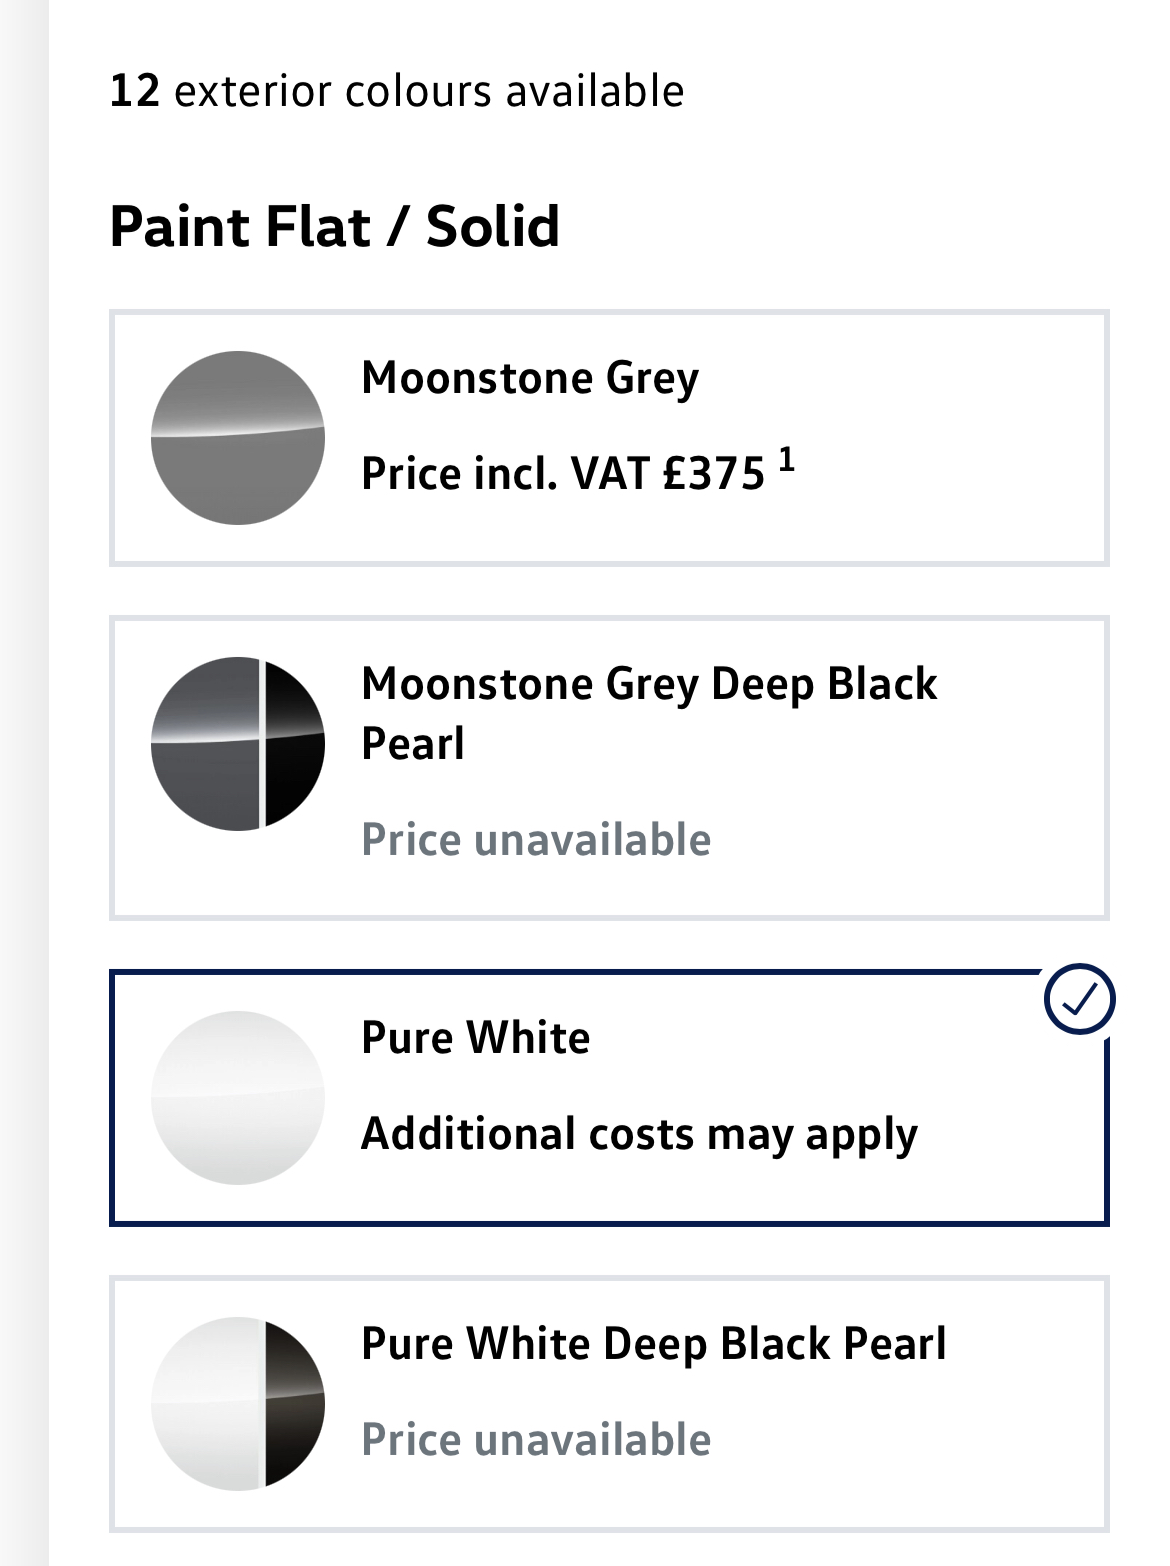
Task: Click the Price incl. VAT £375 text
Action: (562, 474)
